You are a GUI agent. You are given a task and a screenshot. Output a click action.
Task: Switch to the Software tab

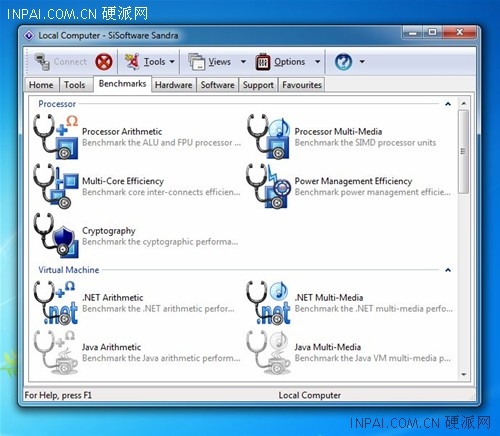[218, 85]
